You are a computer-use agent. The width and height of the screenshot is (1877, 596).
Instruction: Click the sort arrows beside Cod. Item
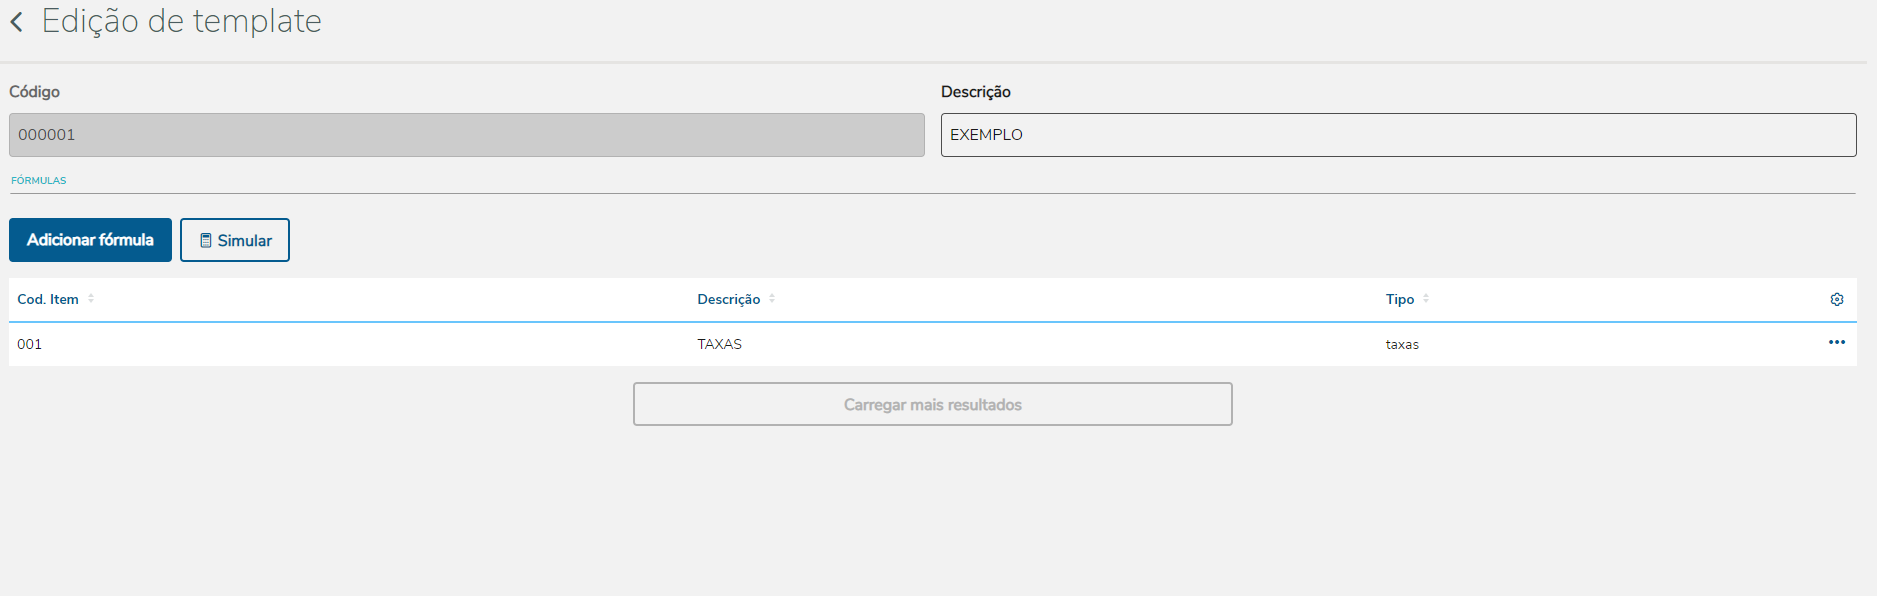(x=91, y=299)
